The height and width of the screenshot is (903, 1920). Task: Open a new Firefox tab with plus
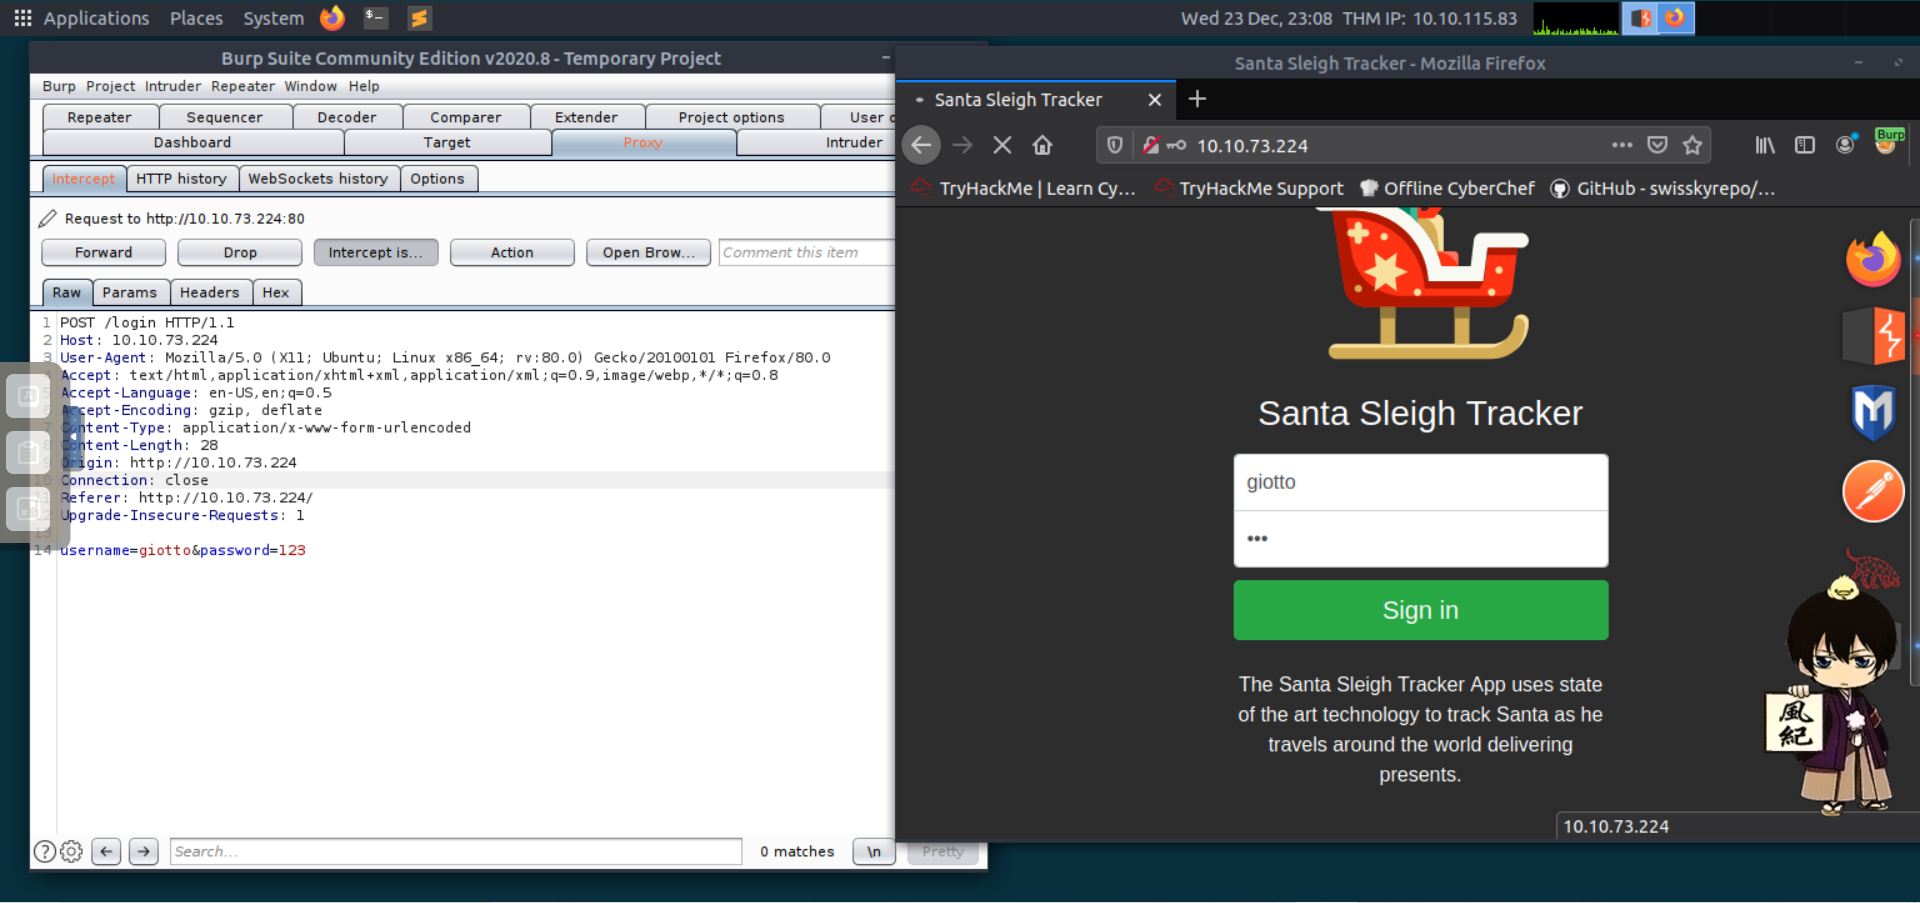point(1197,99)
